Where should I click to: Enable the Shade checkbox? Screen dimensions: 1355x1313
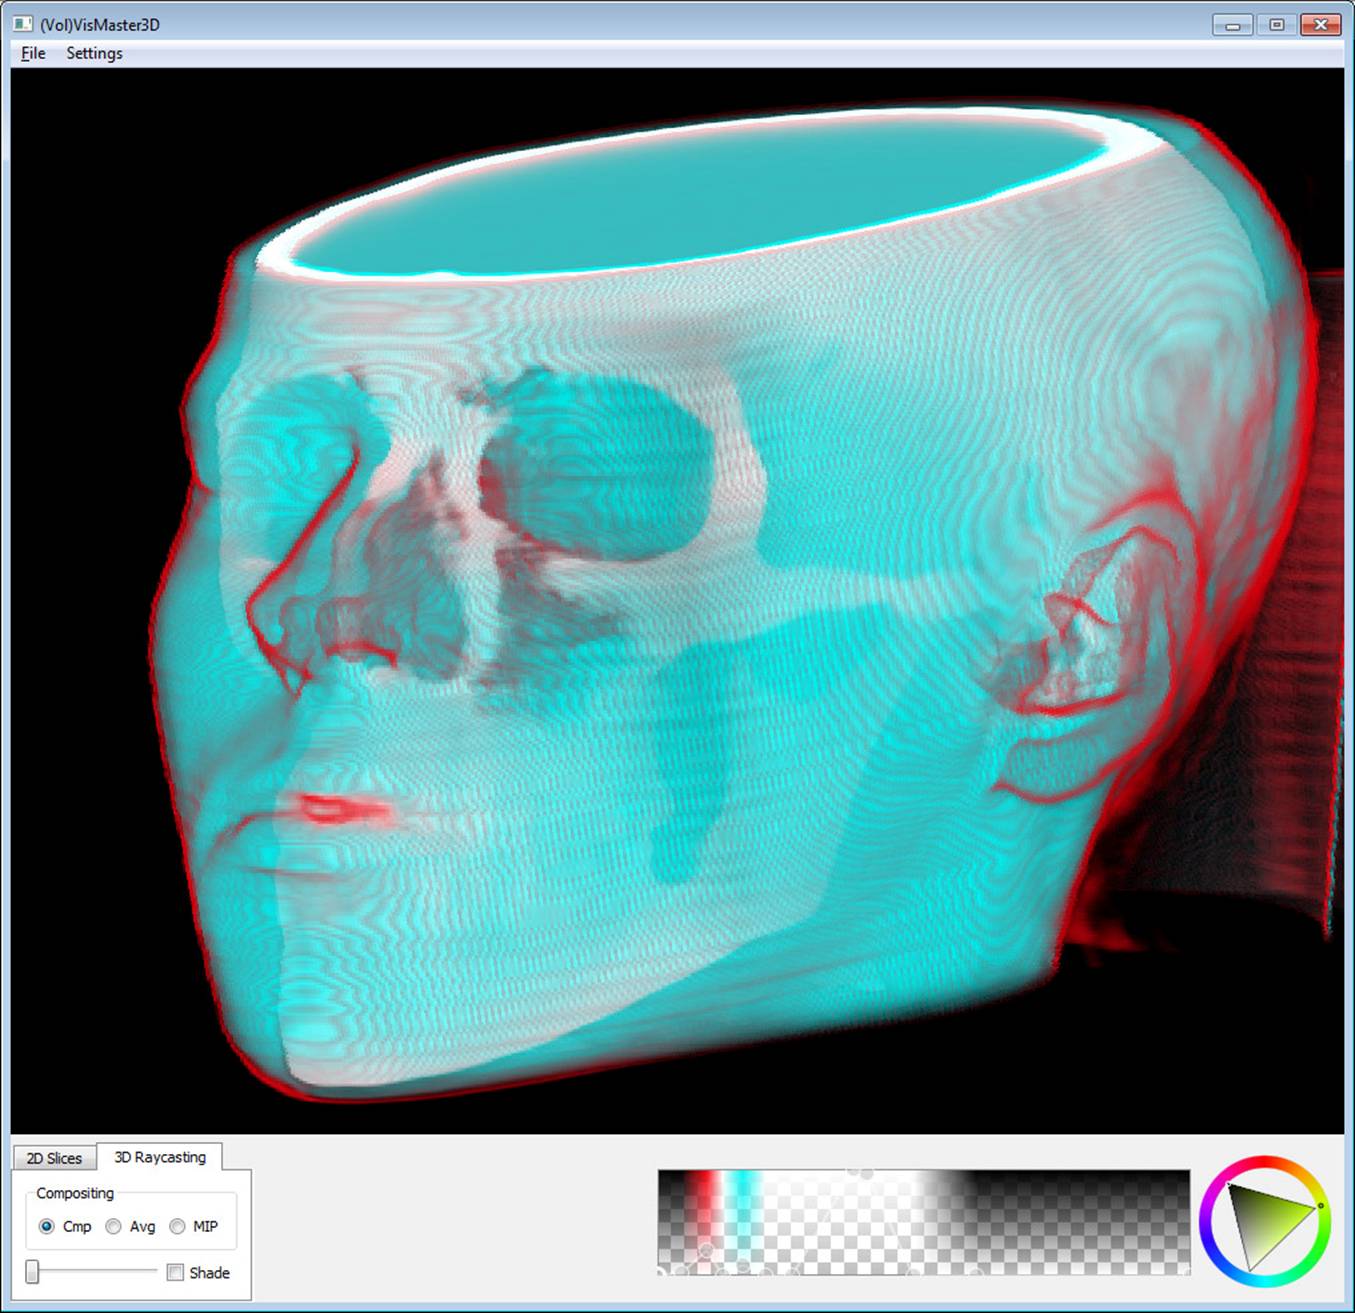(175, 1272)
